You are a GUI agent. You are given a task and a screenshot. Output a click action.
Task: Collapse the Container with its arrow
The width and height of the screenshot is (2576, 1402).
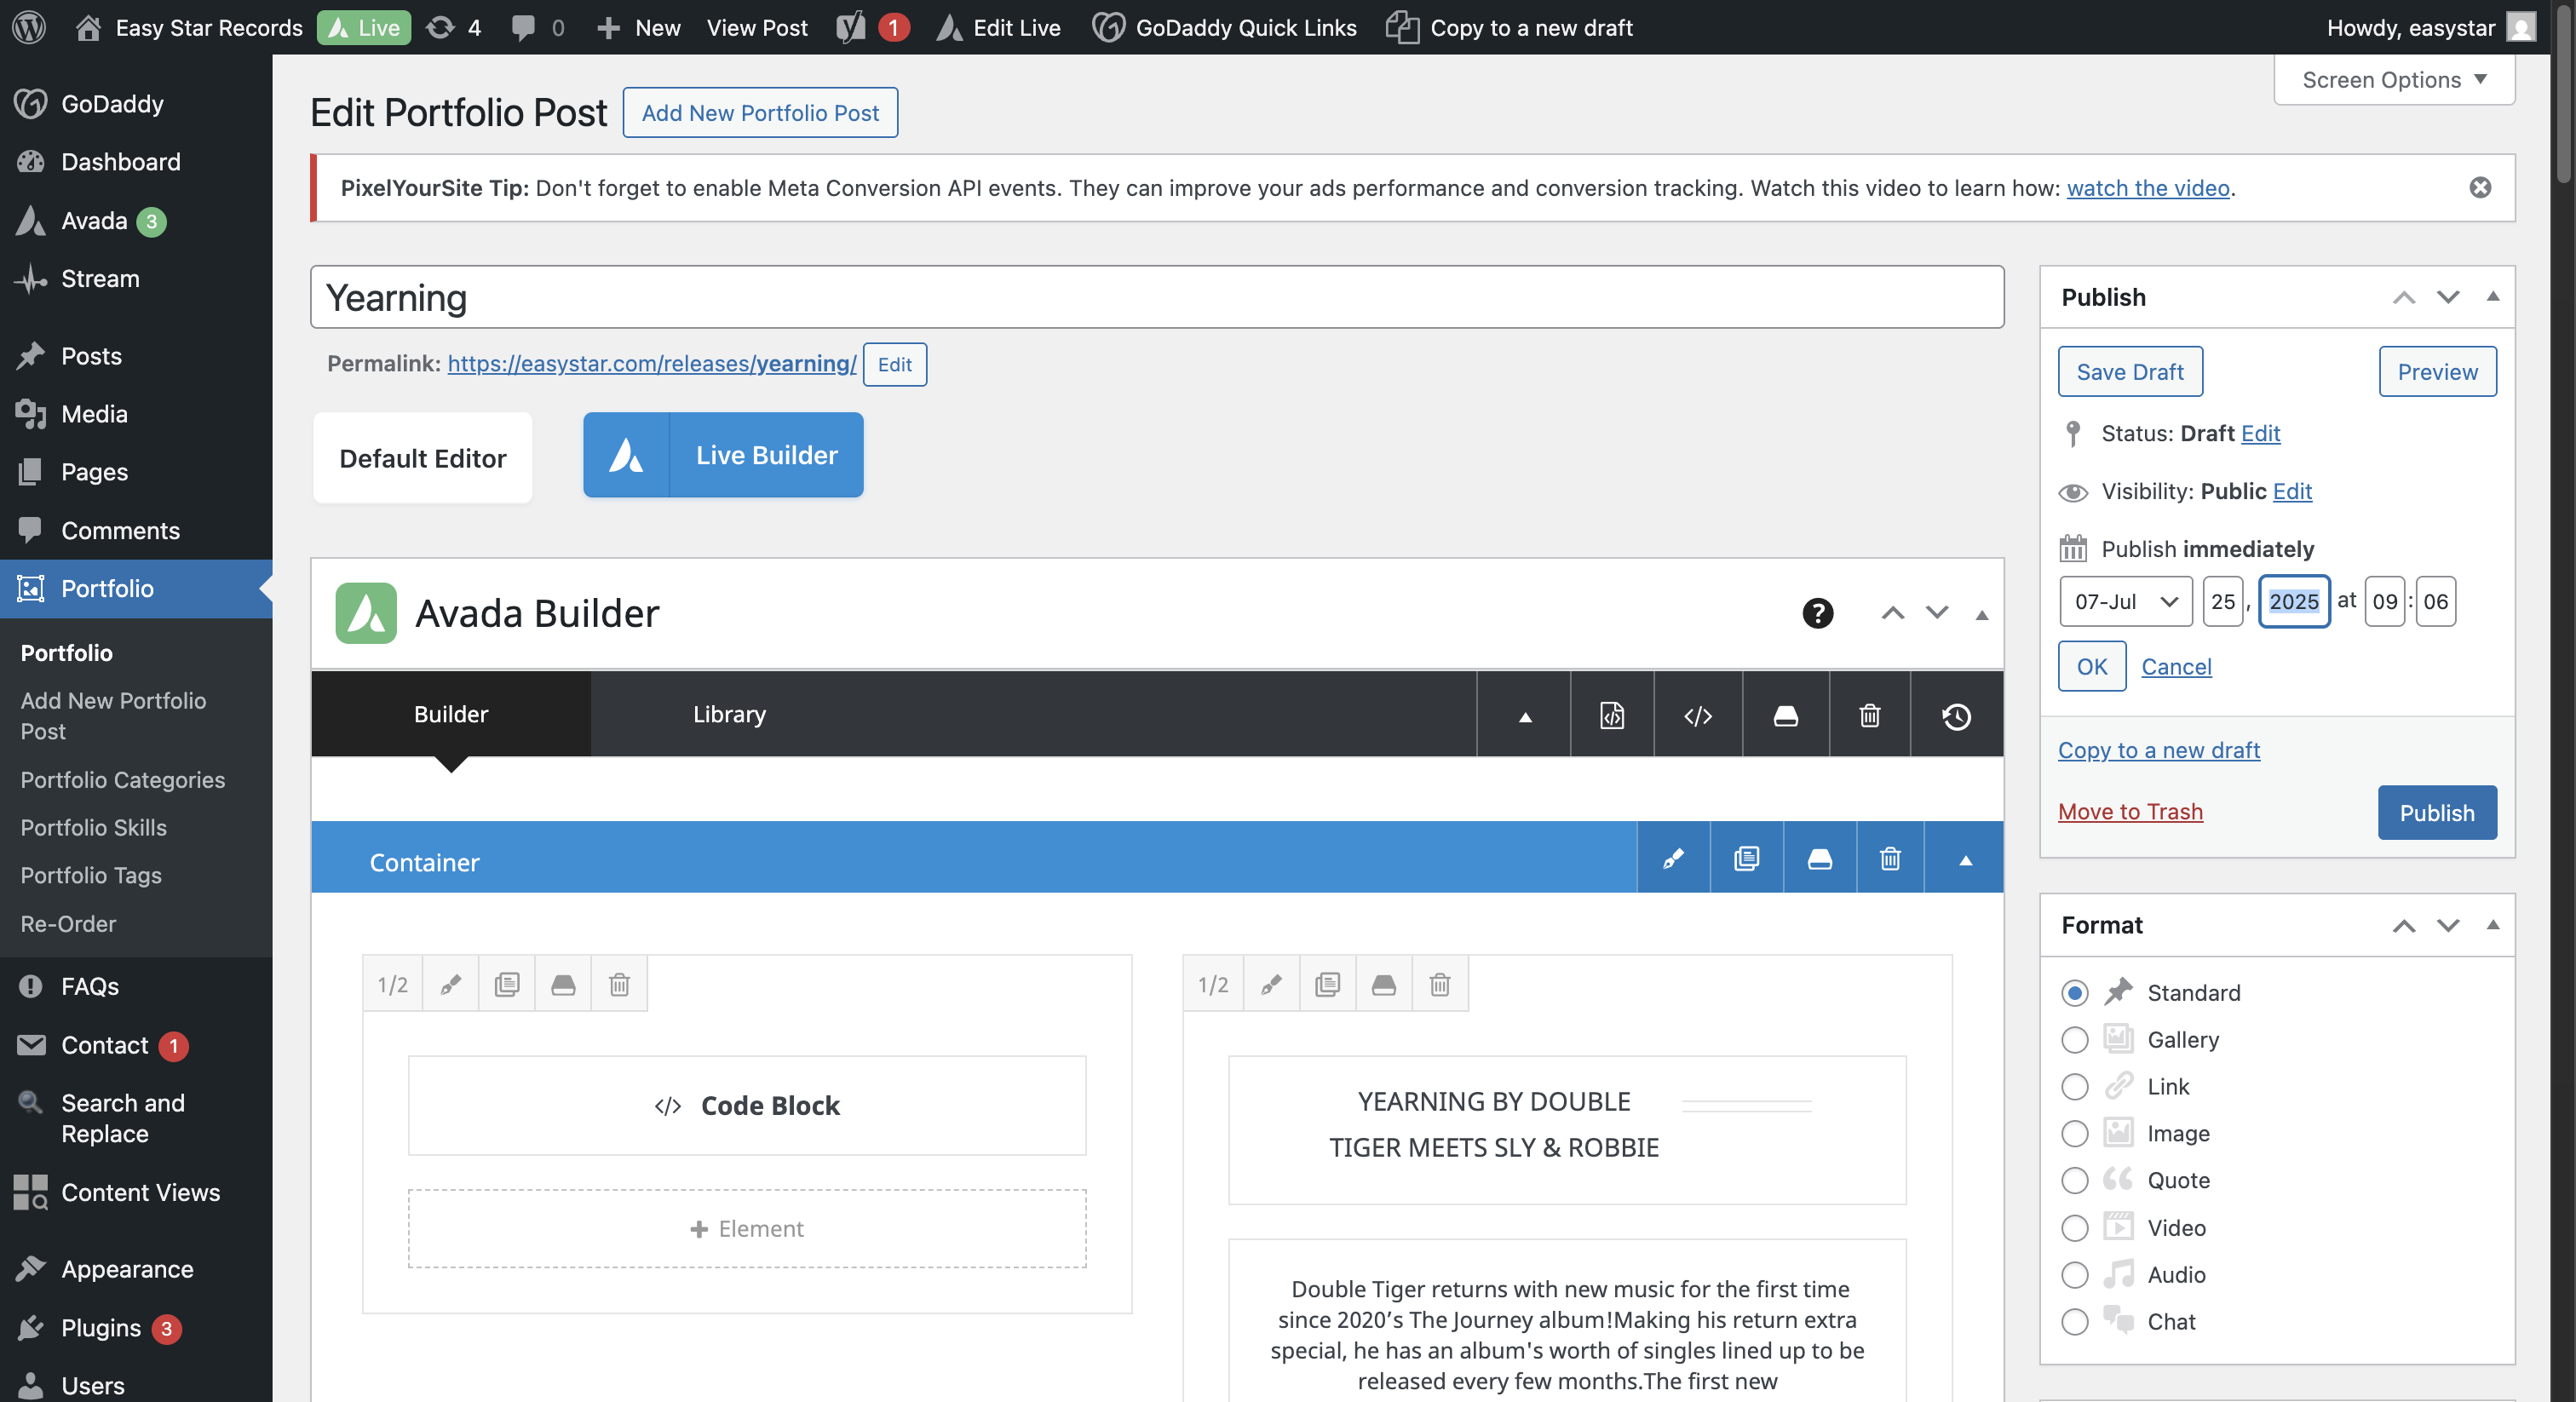click(1964, 859)
